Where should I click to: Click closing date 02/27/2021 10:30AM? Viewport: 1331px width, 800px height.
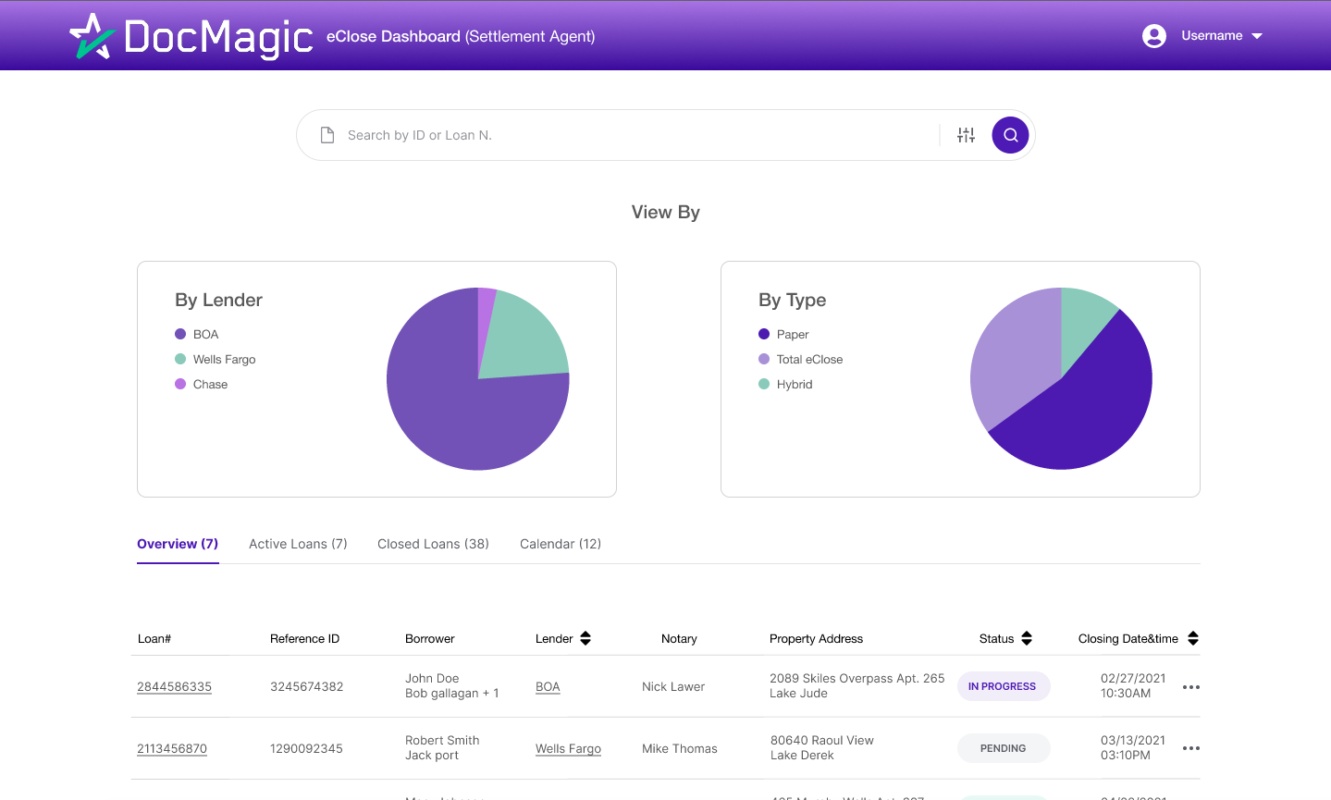pos(1133,686)
